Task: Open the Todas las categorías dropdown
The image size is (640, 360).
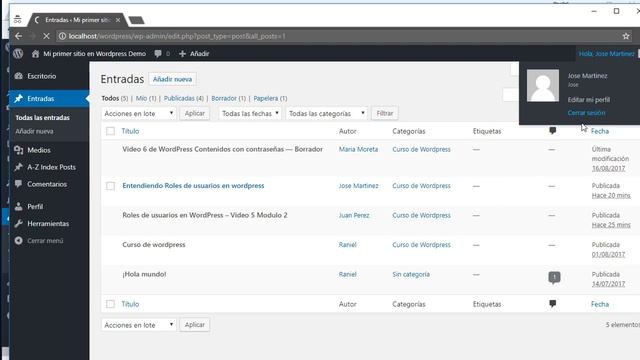Action: [327, 113]
